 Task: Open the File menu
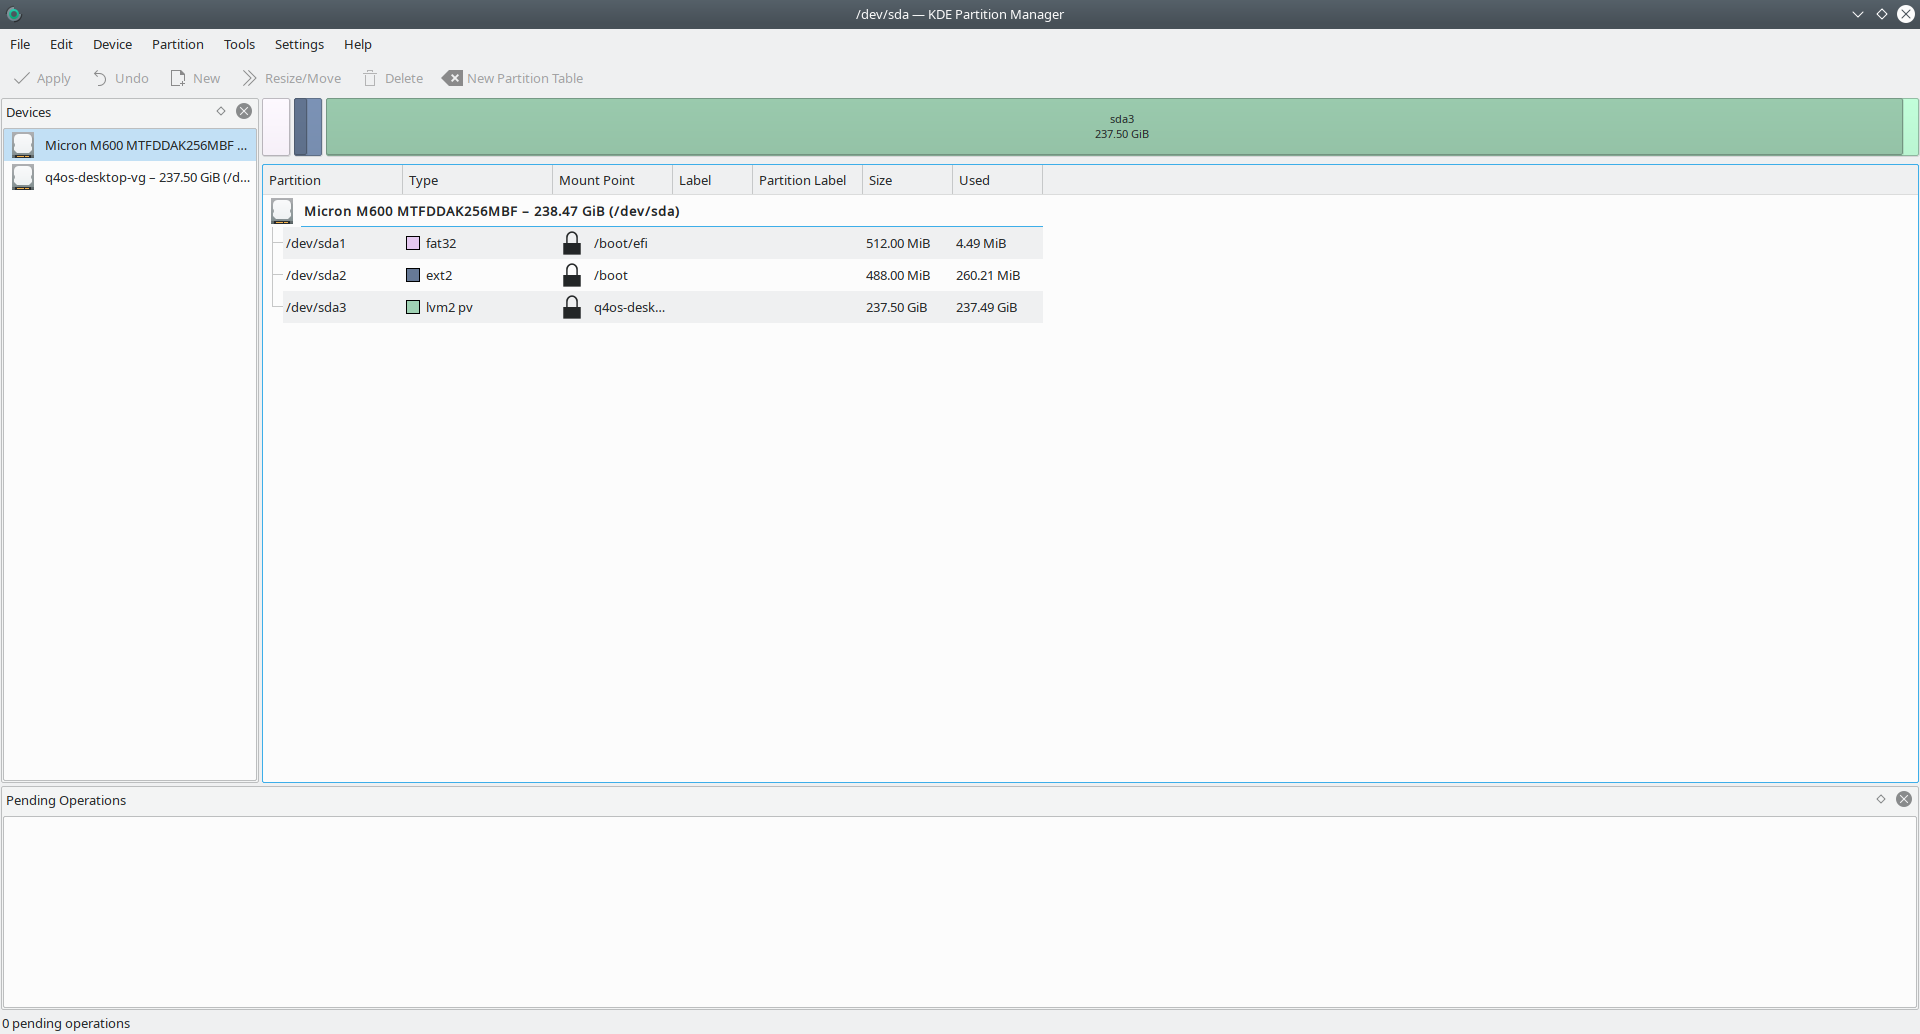[20, 44]
